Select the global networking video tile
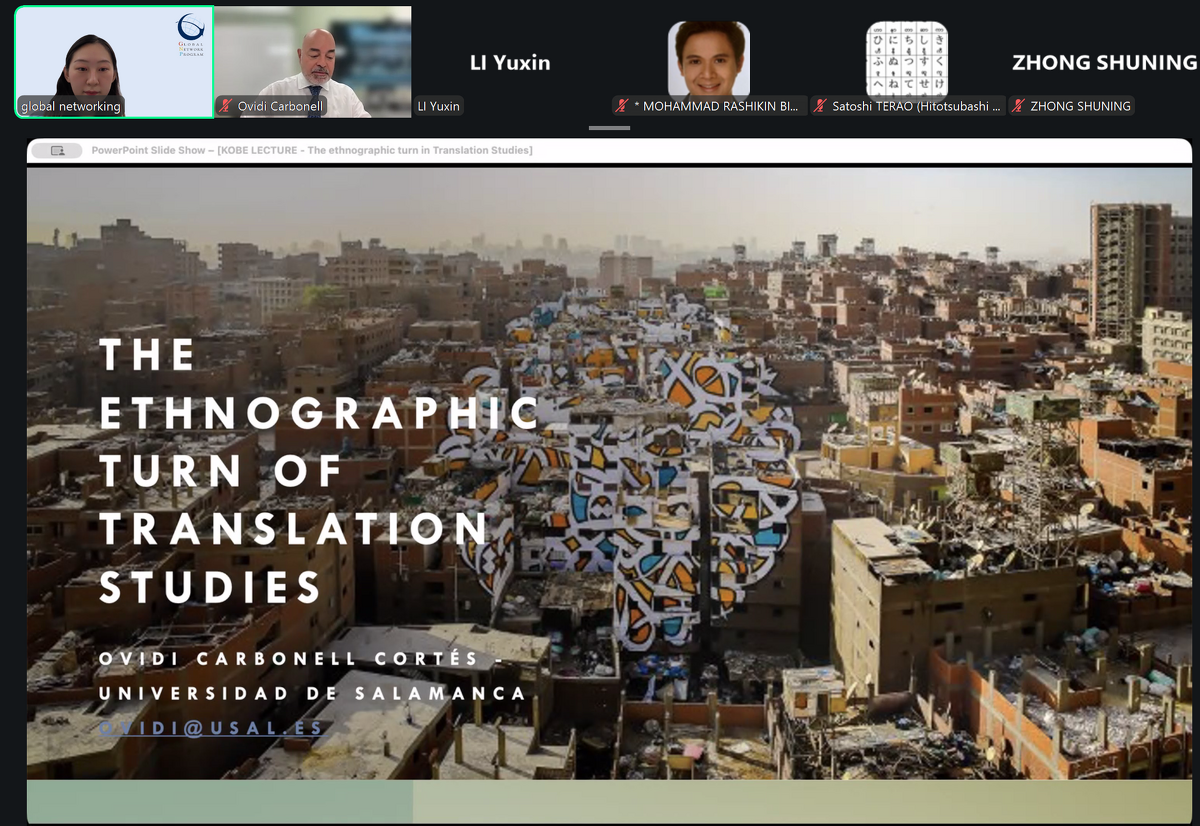This screenshot has height=826, width=1200. (x=114, y=62)
